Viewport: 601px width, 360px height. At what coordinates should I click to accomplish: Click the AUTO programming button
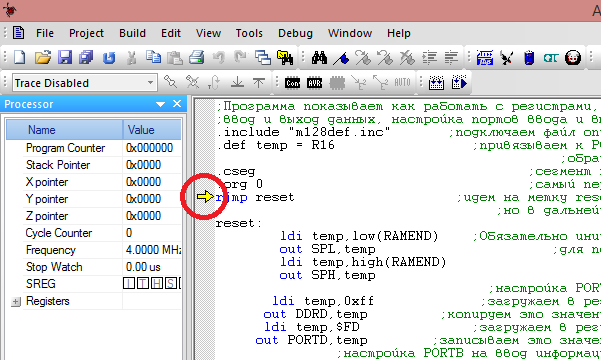pyautogui.click(x=402, y=82)
